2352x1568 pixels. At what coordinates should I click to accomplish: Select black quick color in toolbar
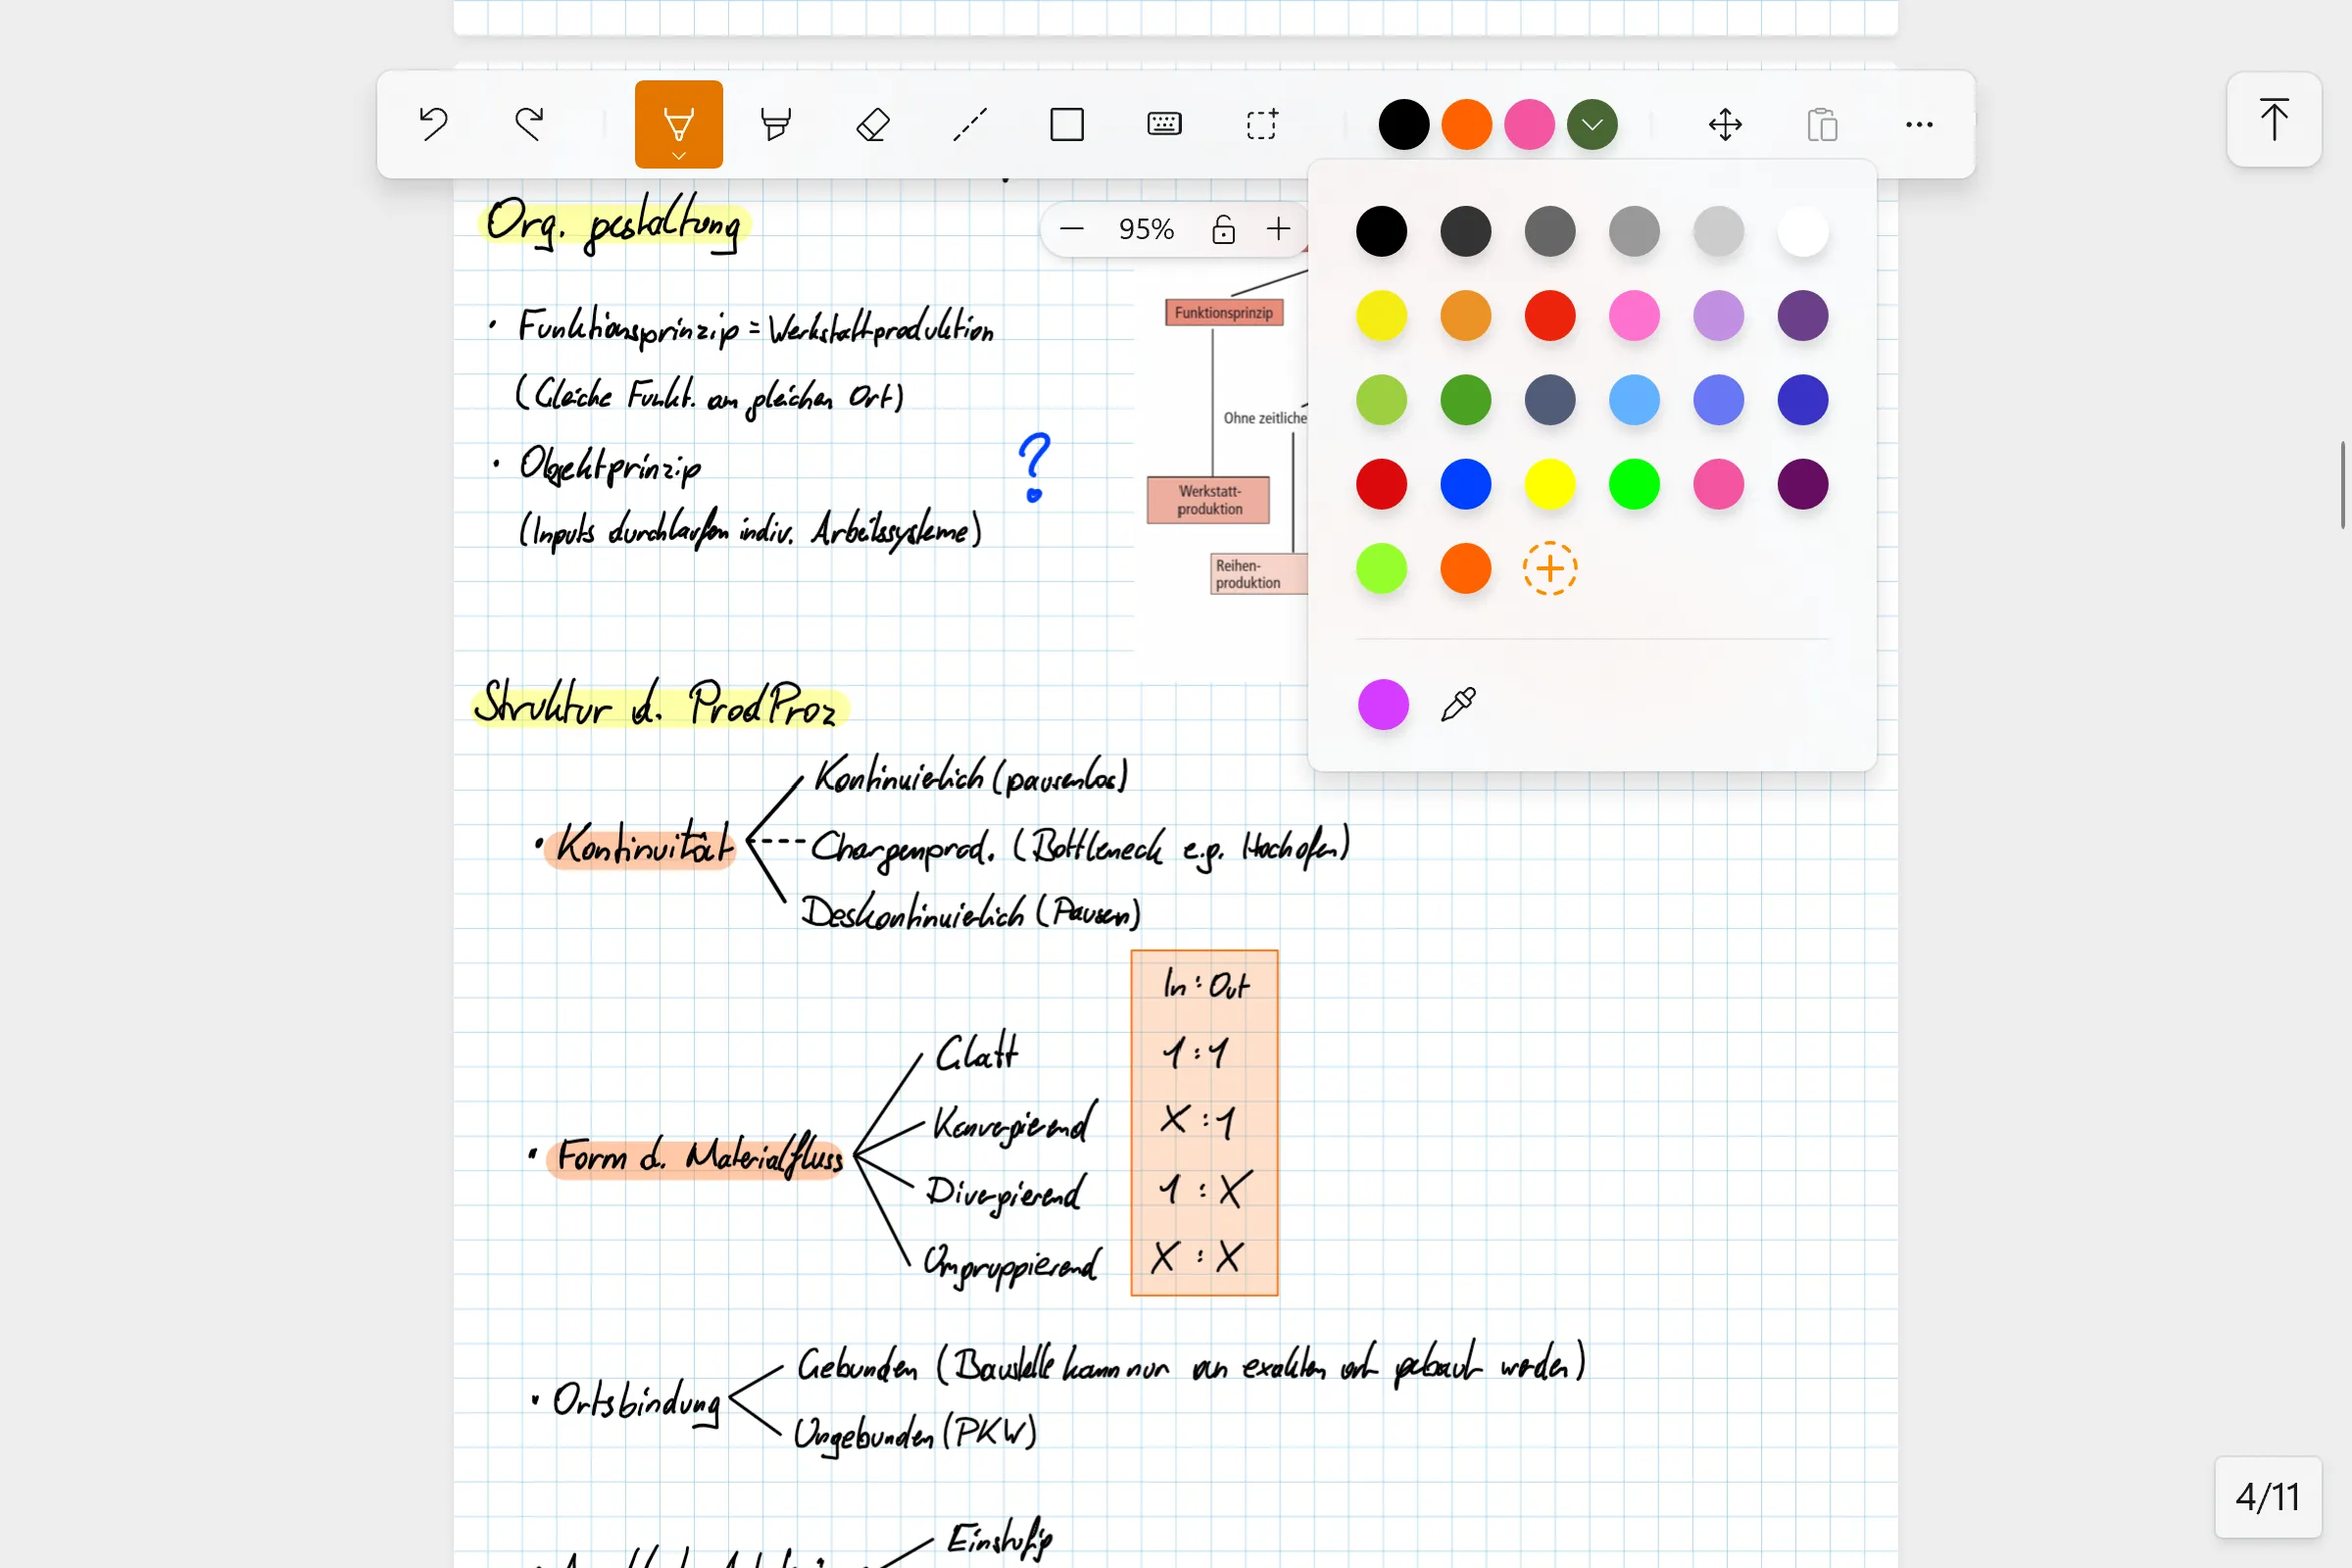point(1403,124)
